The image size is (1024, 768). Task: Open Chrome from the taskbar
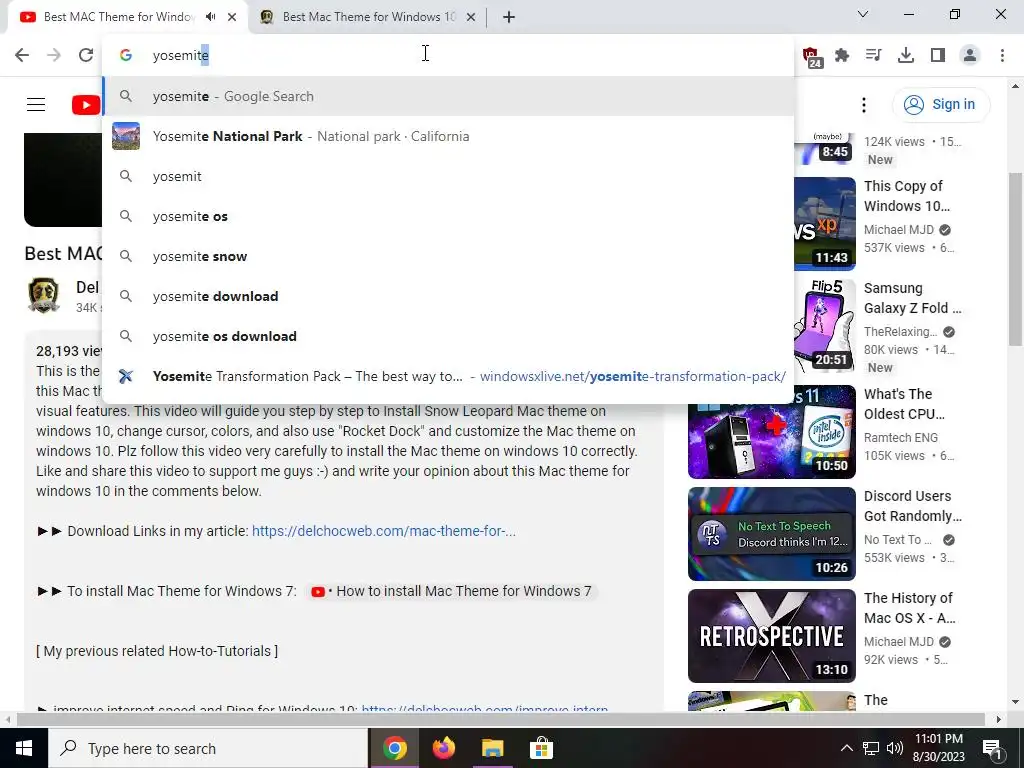click(394, 748)
